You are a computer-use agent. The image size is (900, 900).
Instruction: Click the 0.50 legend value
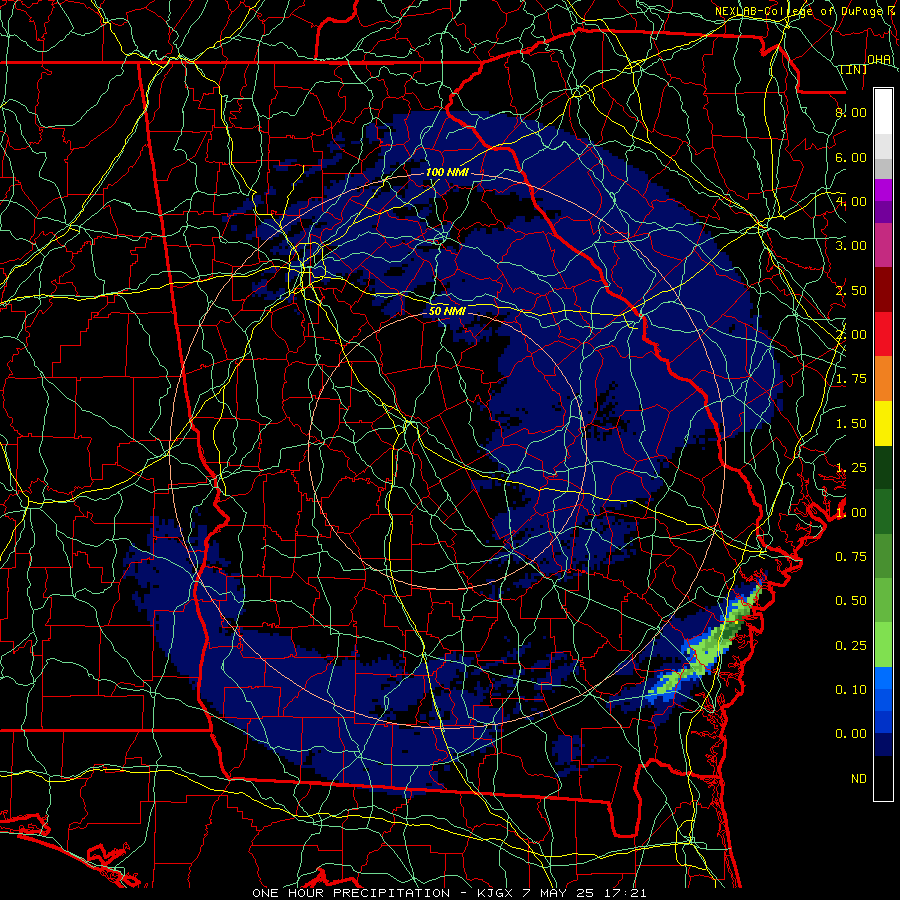(851, 601)
